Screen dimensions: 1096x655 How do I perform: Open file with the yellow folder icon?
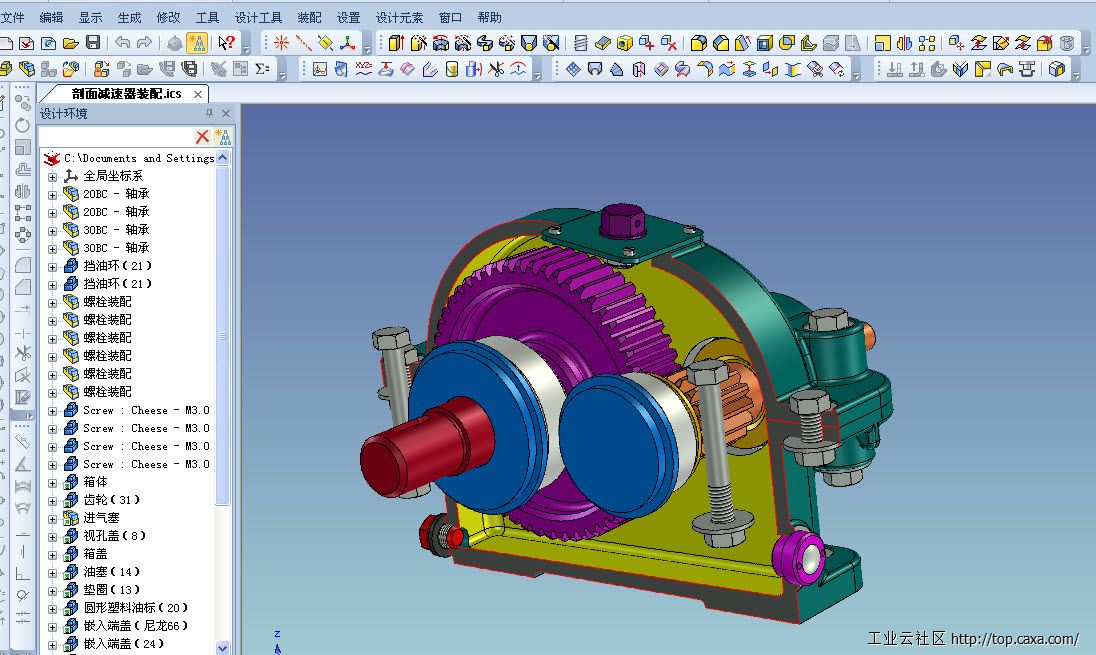[x=70, y=43]
